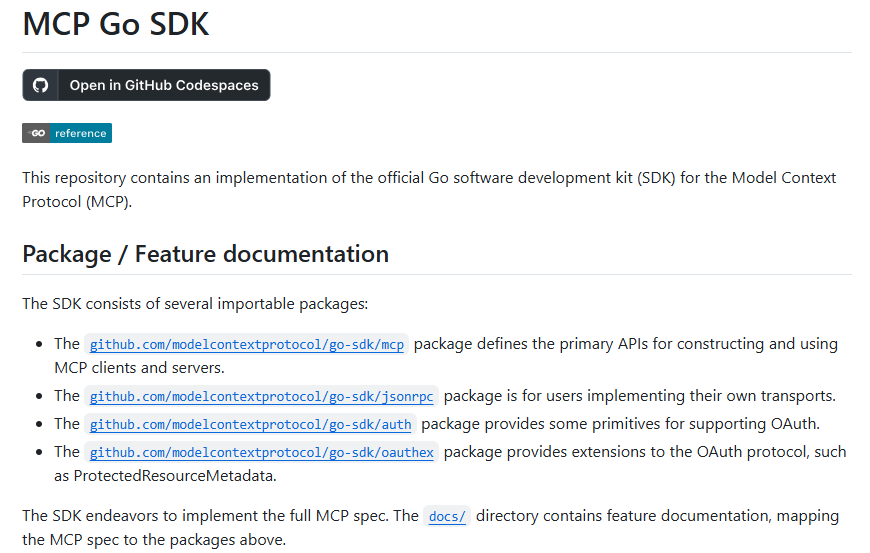
Task: Open the go-sdk/mcp package link
Action: (246, 345)
